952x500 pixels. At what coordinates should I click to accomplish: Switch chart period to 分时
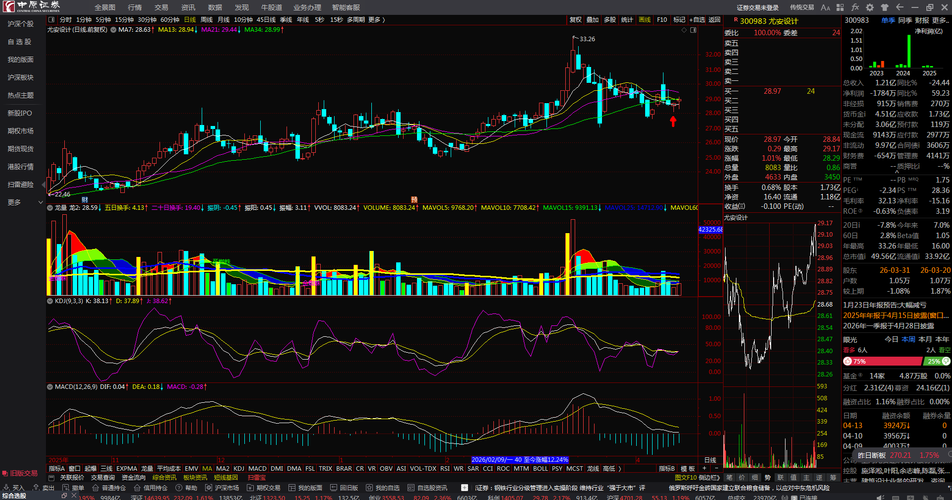[65, 20]
